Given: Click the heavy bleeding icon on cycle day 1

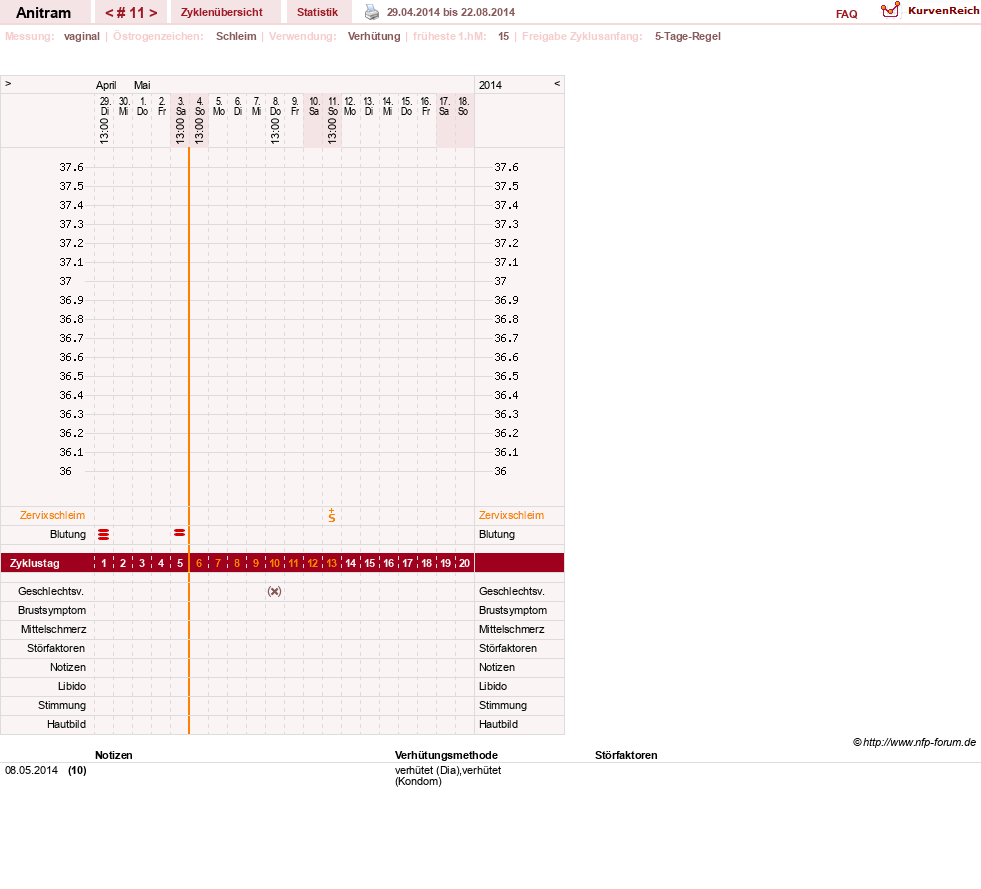Looking at the screenshot, I should click(104, 534).
